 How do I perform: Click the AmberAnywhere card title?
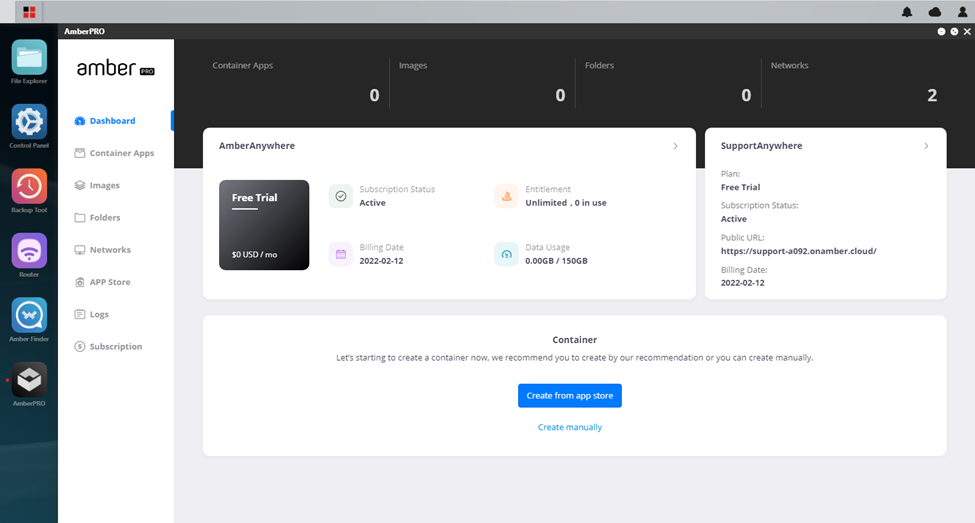pyautogui.click(x=257, y=146)
